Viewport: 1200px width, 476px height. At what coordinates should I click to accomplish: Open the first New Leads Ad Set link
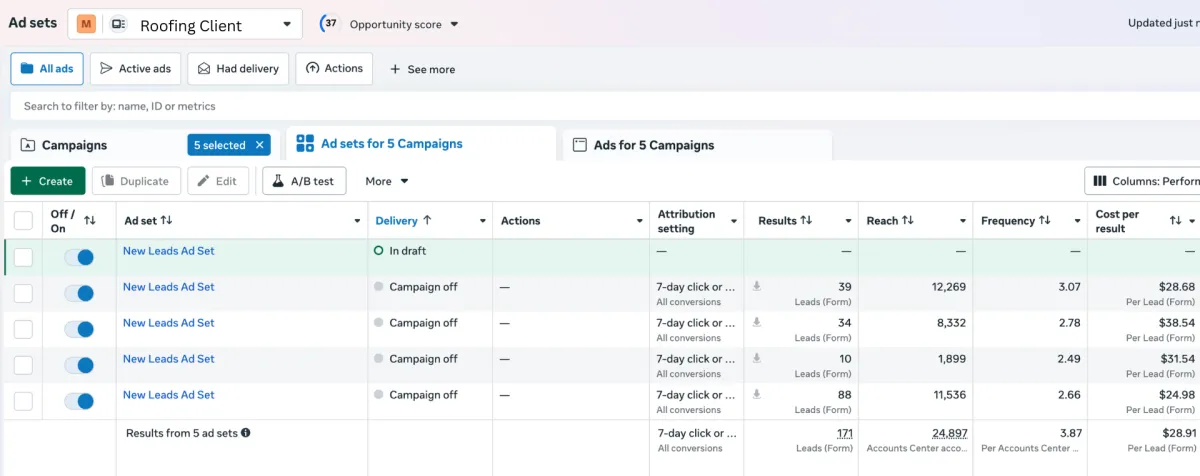pos(168,251)
